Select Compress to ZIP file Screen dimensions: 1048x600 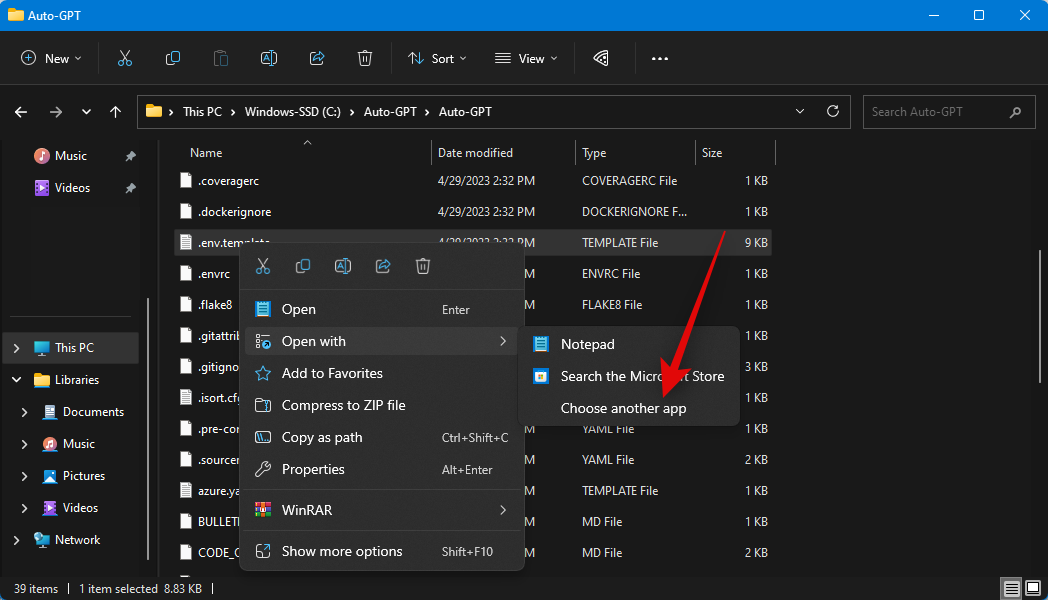coord(382,406)
